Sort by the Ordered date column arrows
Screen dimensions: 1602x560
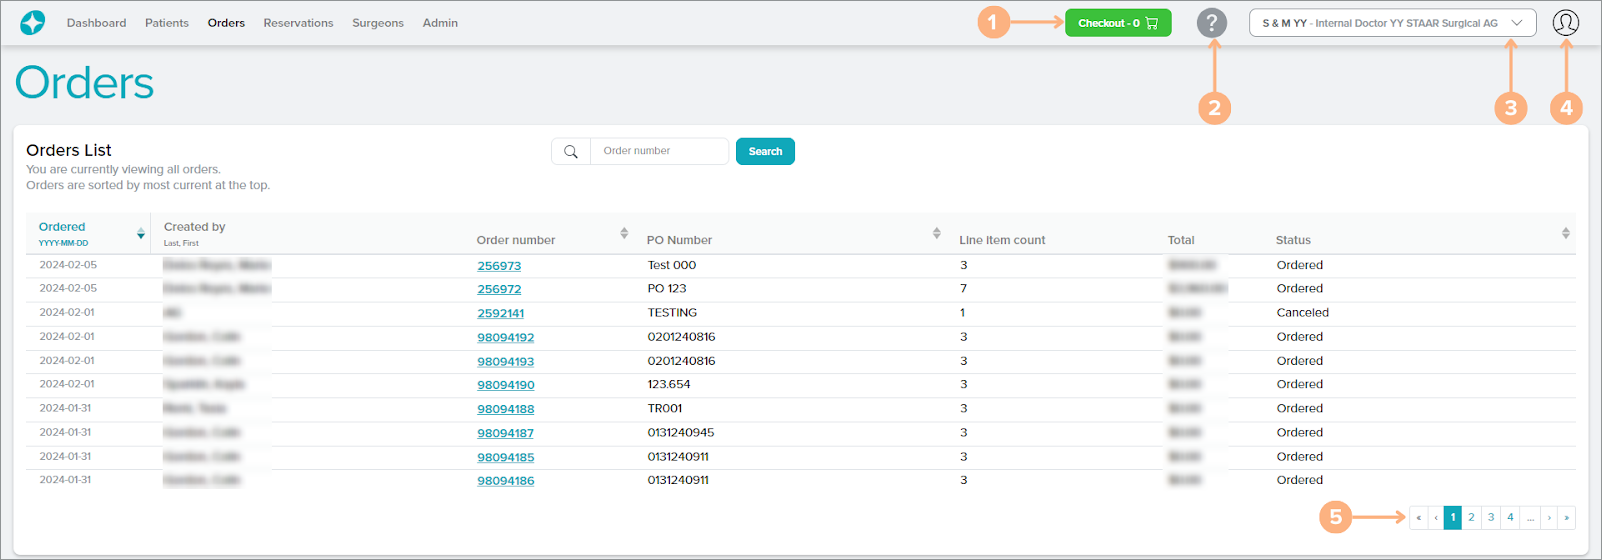coord(140,234)
